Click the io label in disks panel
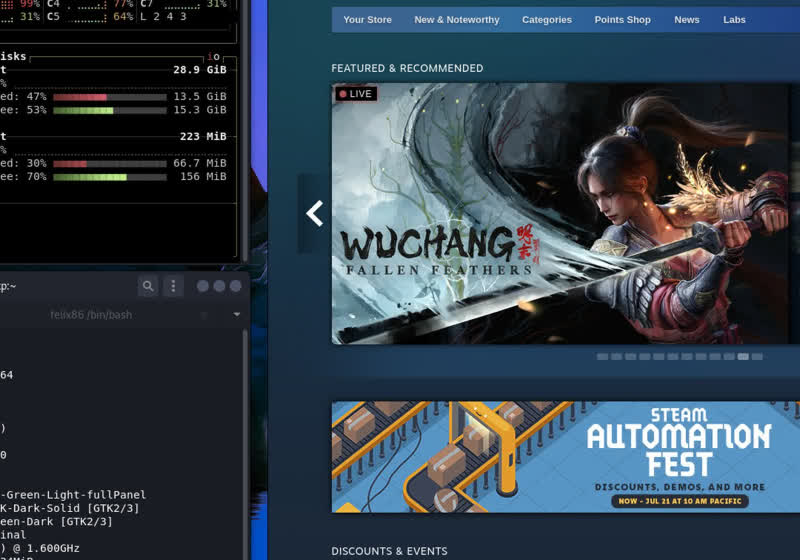 (214, 57)
